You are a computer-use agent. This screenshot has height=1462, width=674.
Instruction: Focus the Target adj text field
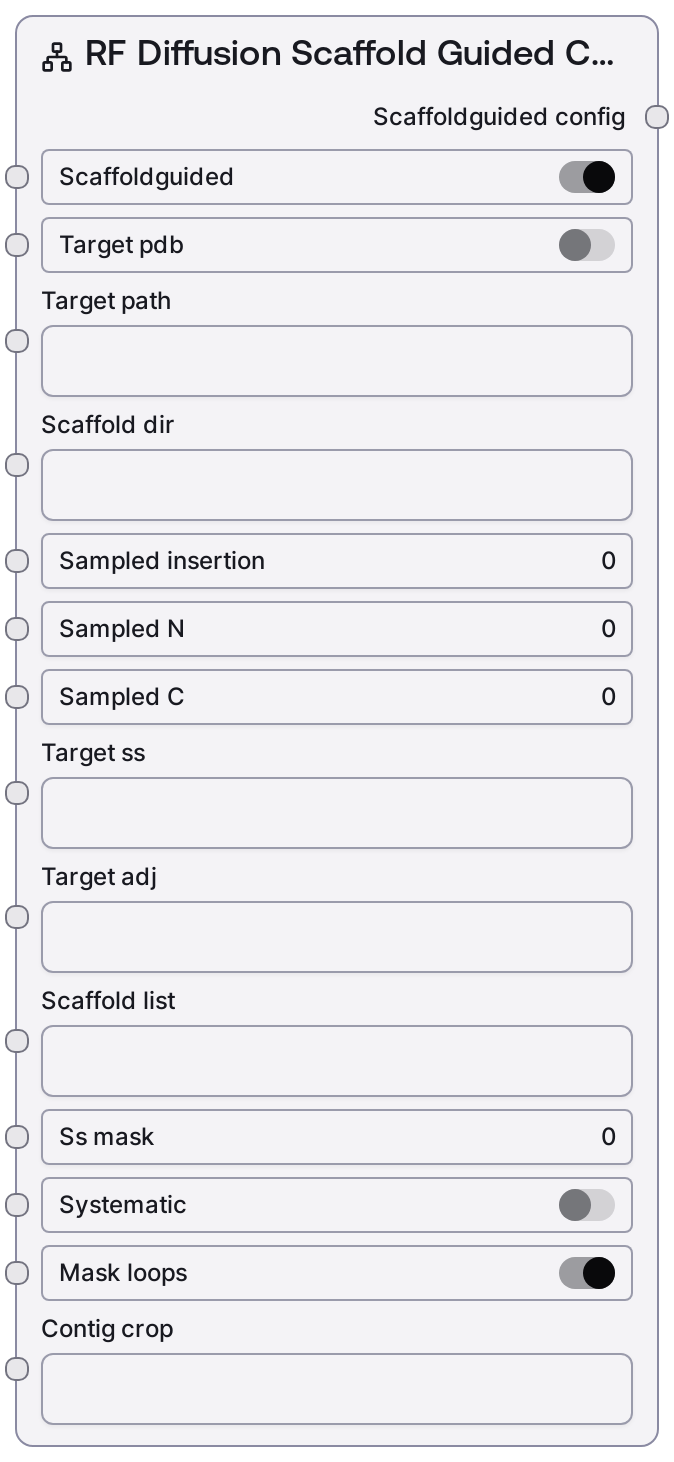[x=336, y=937]
